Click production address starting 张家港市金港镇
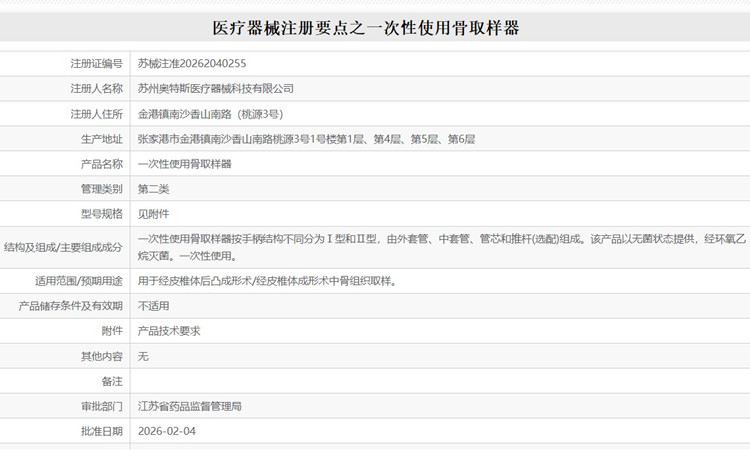This screenshot has height=457, width=750. point(306,139)
